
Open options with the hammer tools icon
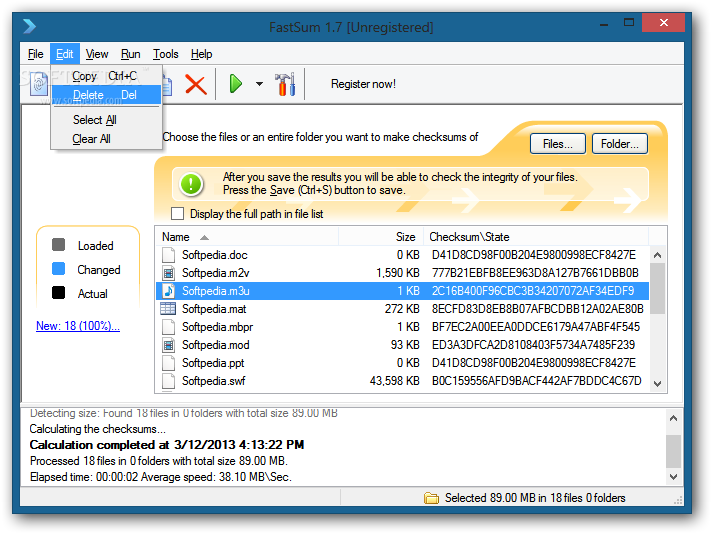[x=285, y=84]
